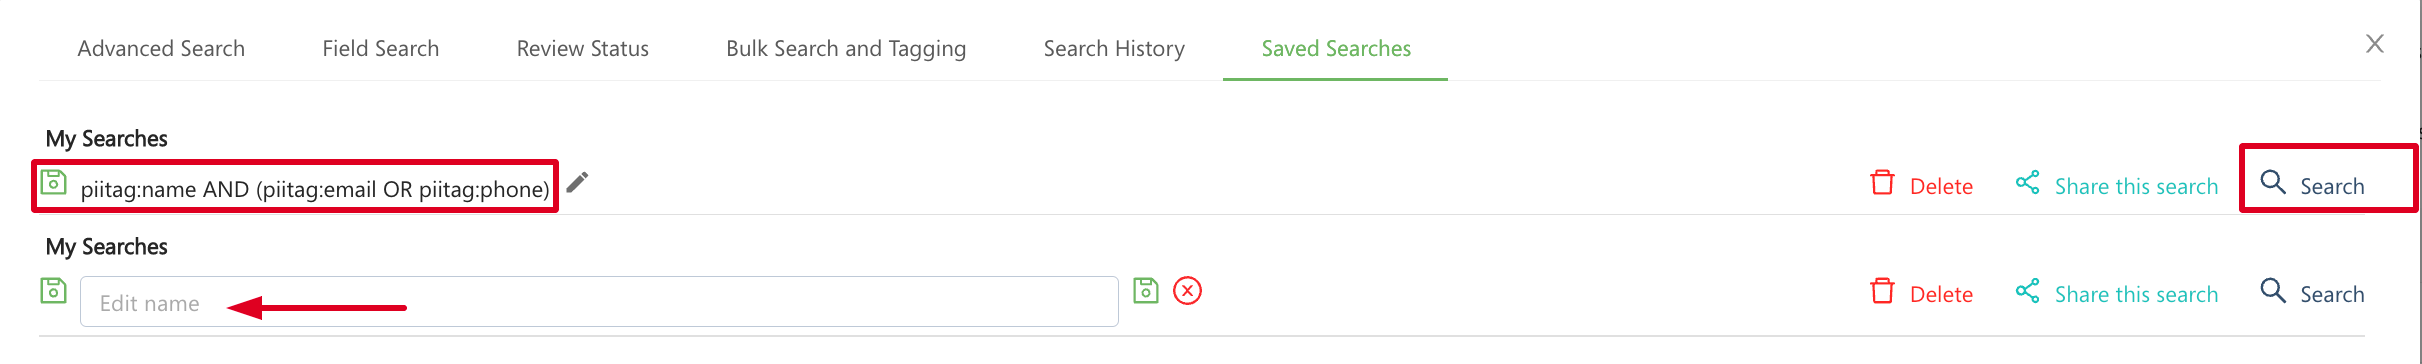Image resolution: width=2422 pixels, height=364 pixels.
Task: Click magnifier icon in second search row
Action: pos(2272,290)
